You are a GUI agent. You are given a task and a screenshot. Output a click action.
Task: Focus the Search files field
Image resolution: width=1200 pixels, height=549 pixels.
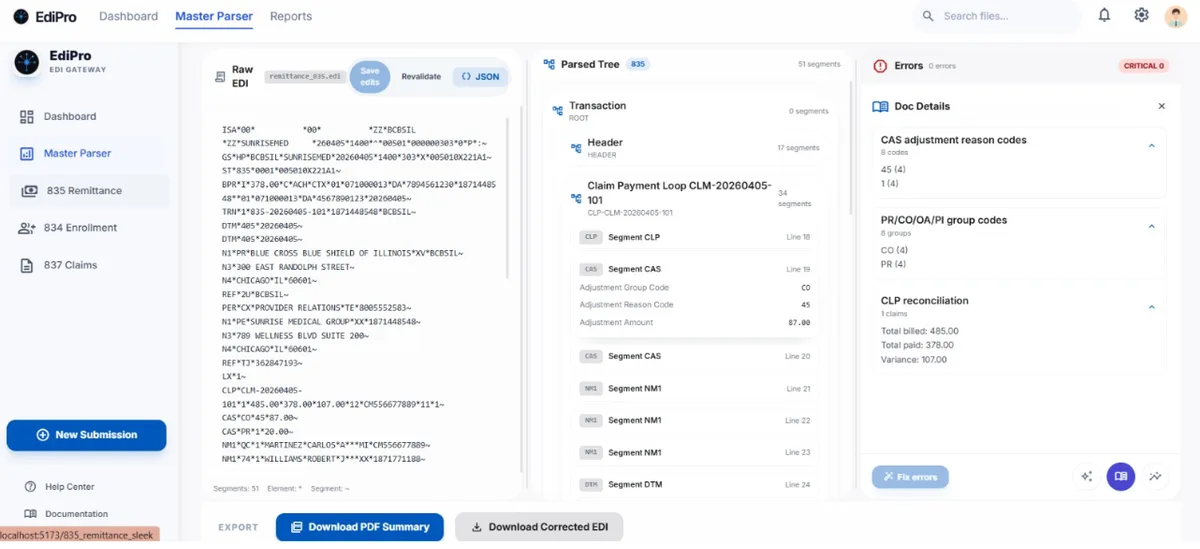pos(997,16)
